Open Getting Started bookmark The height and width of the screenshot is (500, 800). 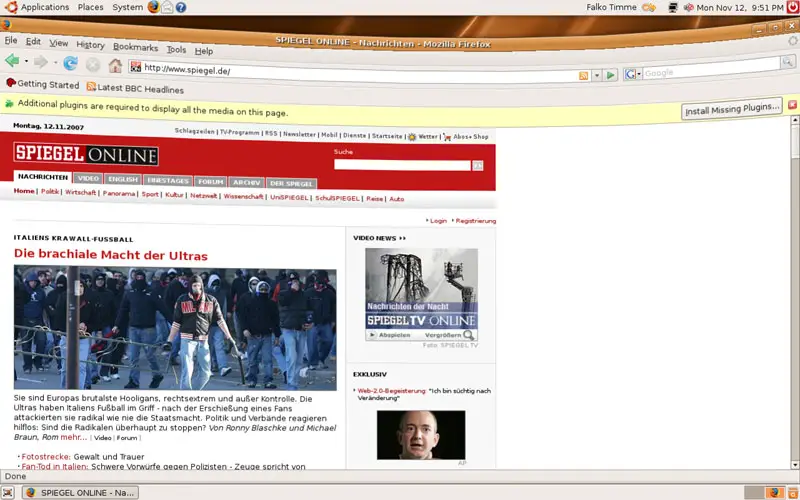43,84
